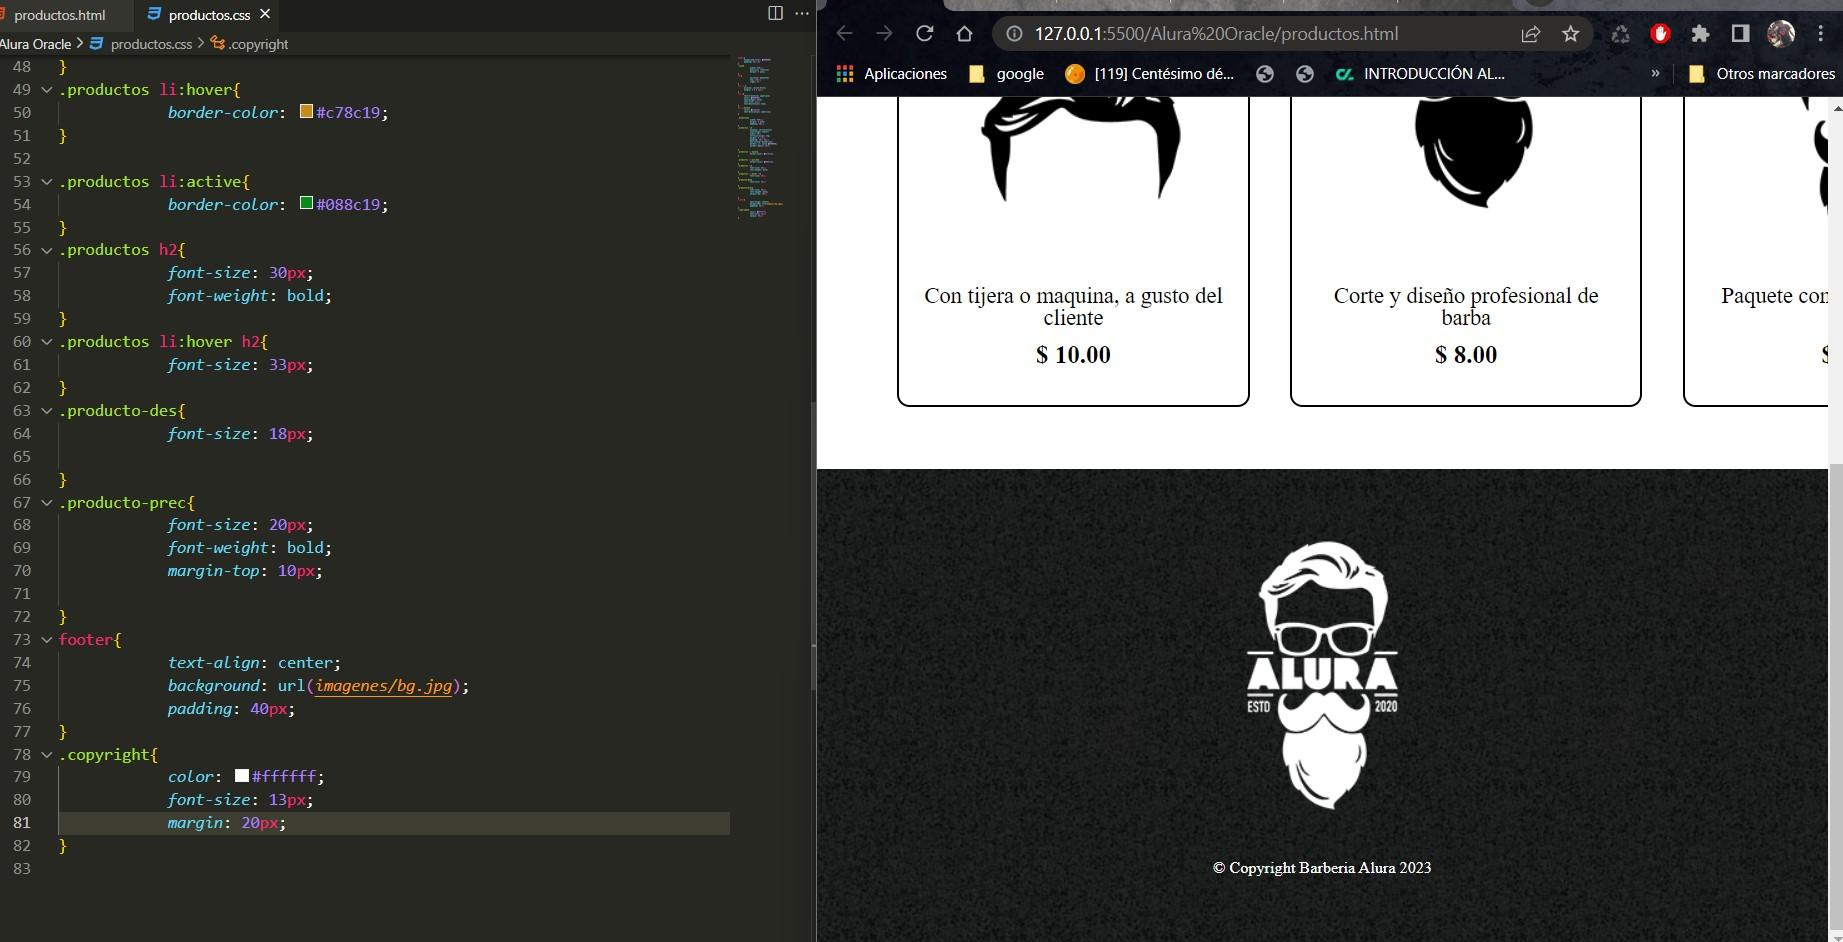This screenshot has width=1843, height=942.
Task: Close the productos.css tab
Action: coord(265,14)
